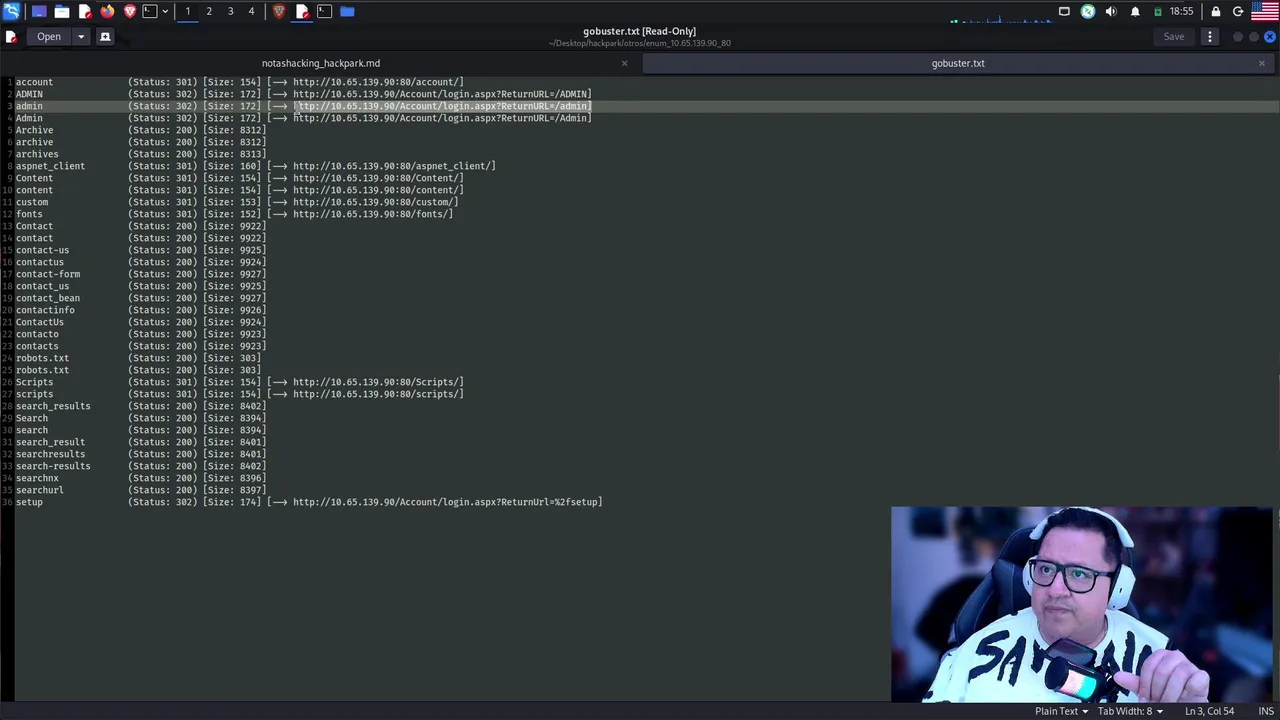This screenshot has width=1280, height=720.
Task: Click the 'setup' entry
Action: pyautogui.click(x=29, y=502)
